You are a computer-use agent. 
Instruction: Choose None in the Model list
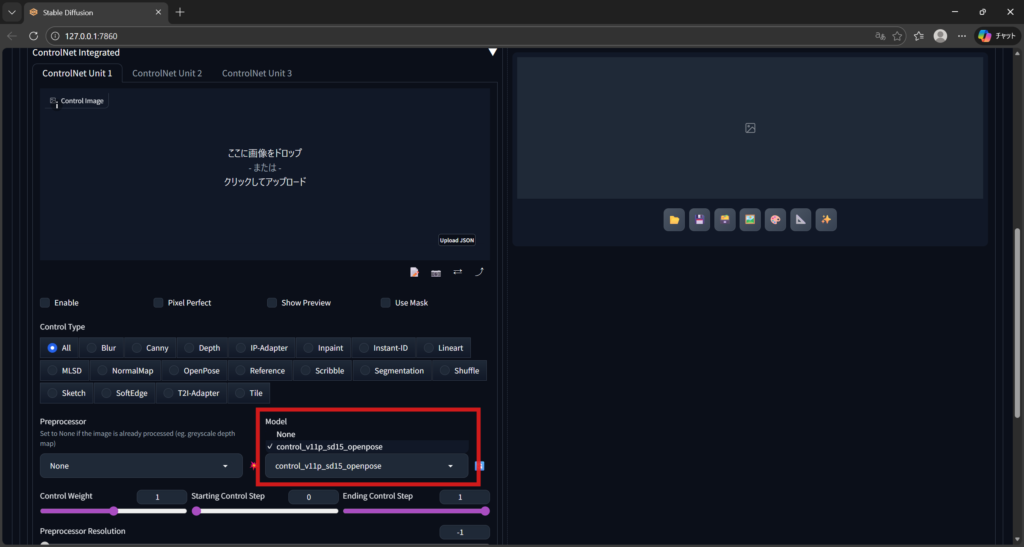(287, 434)
